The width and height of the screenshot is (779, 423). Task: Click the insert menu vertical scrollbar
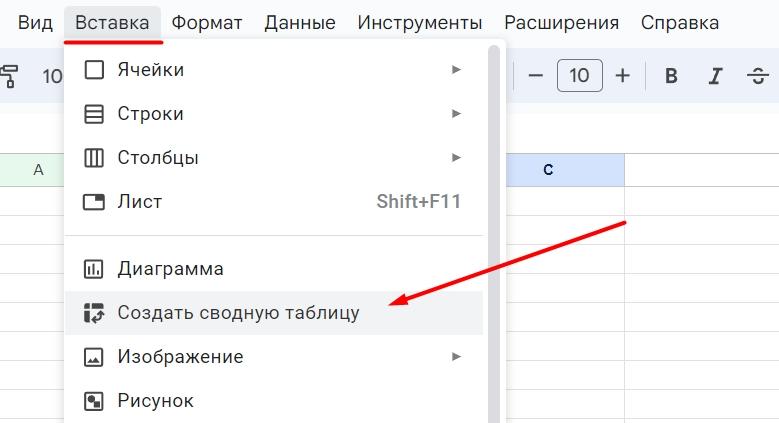493,230
